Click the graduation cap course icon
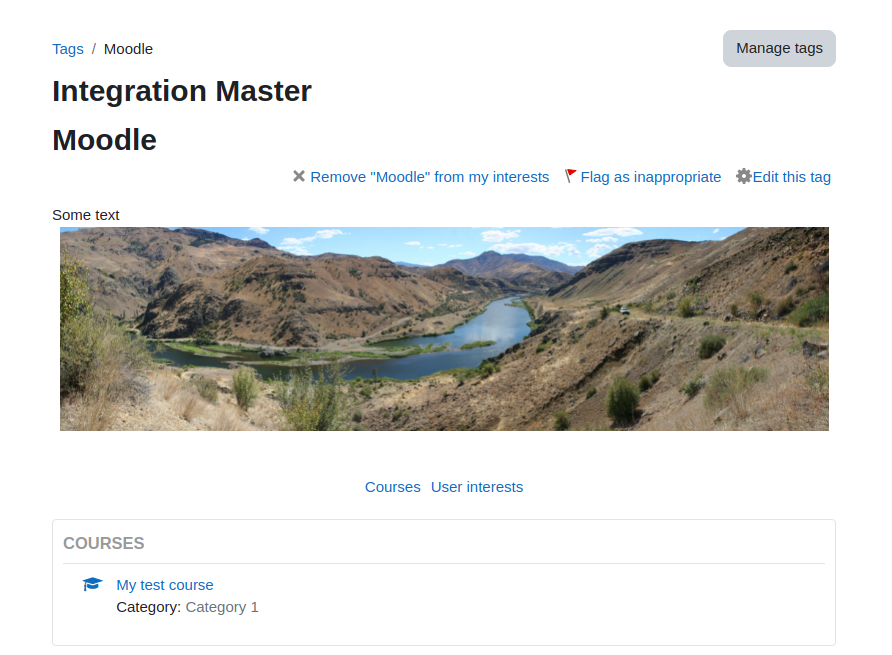This screenshot has width=892, height=655. (x=92, y=584)
